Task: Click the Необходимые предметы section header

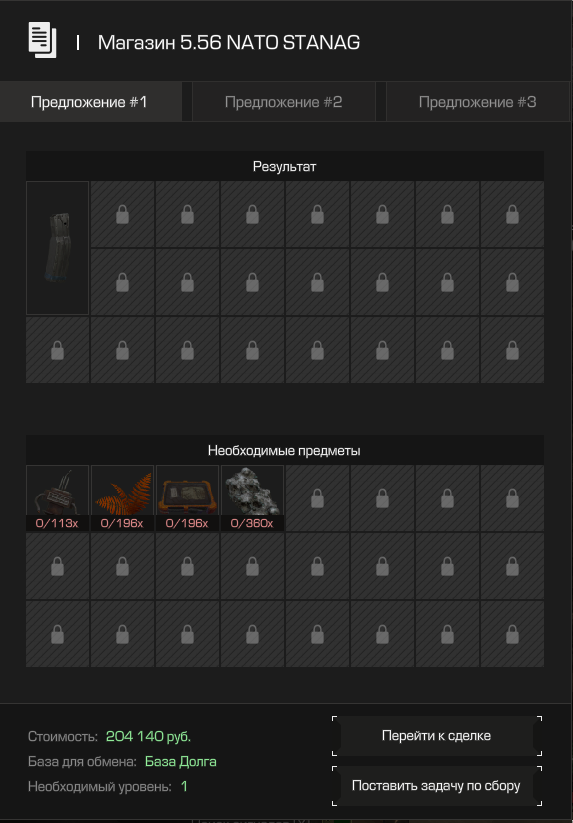Action: (x=285, y=450)
